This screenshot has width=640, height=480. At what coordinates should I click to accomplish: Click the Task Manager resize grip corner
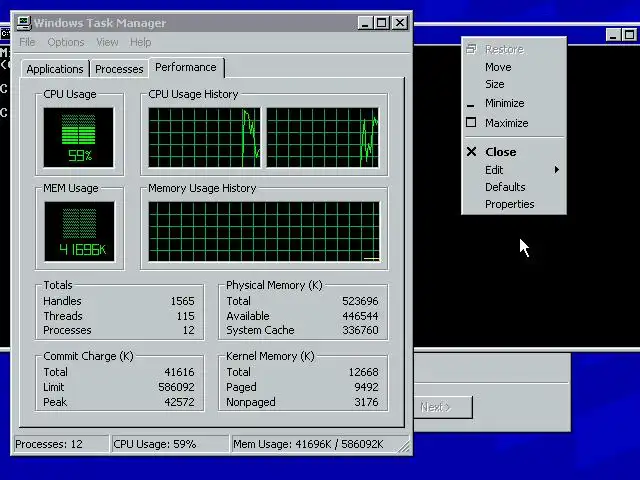coord(404,447)
